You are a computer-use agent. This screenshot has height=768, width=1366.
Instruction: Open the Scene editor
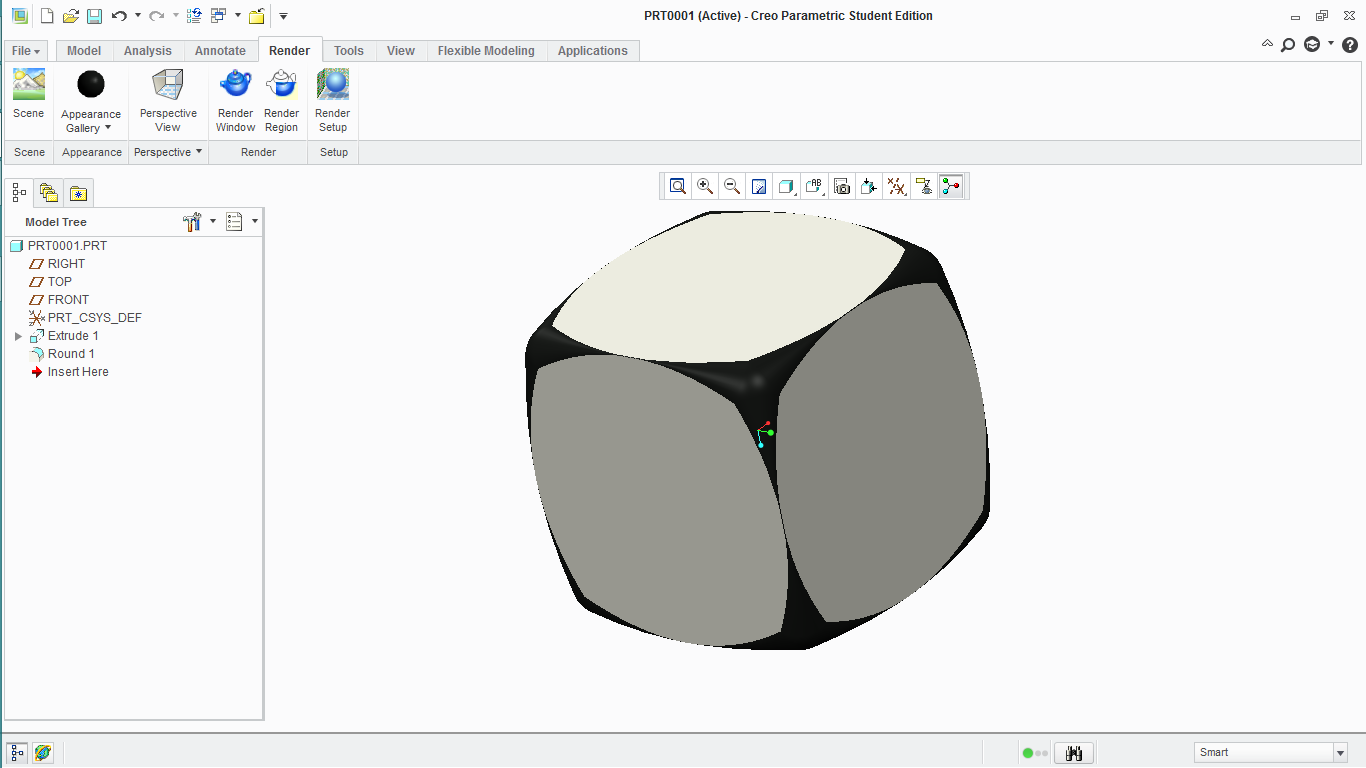click(29, 95)
